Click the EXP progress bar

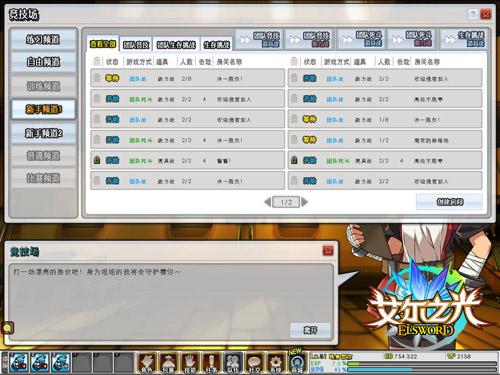(421, 364)
